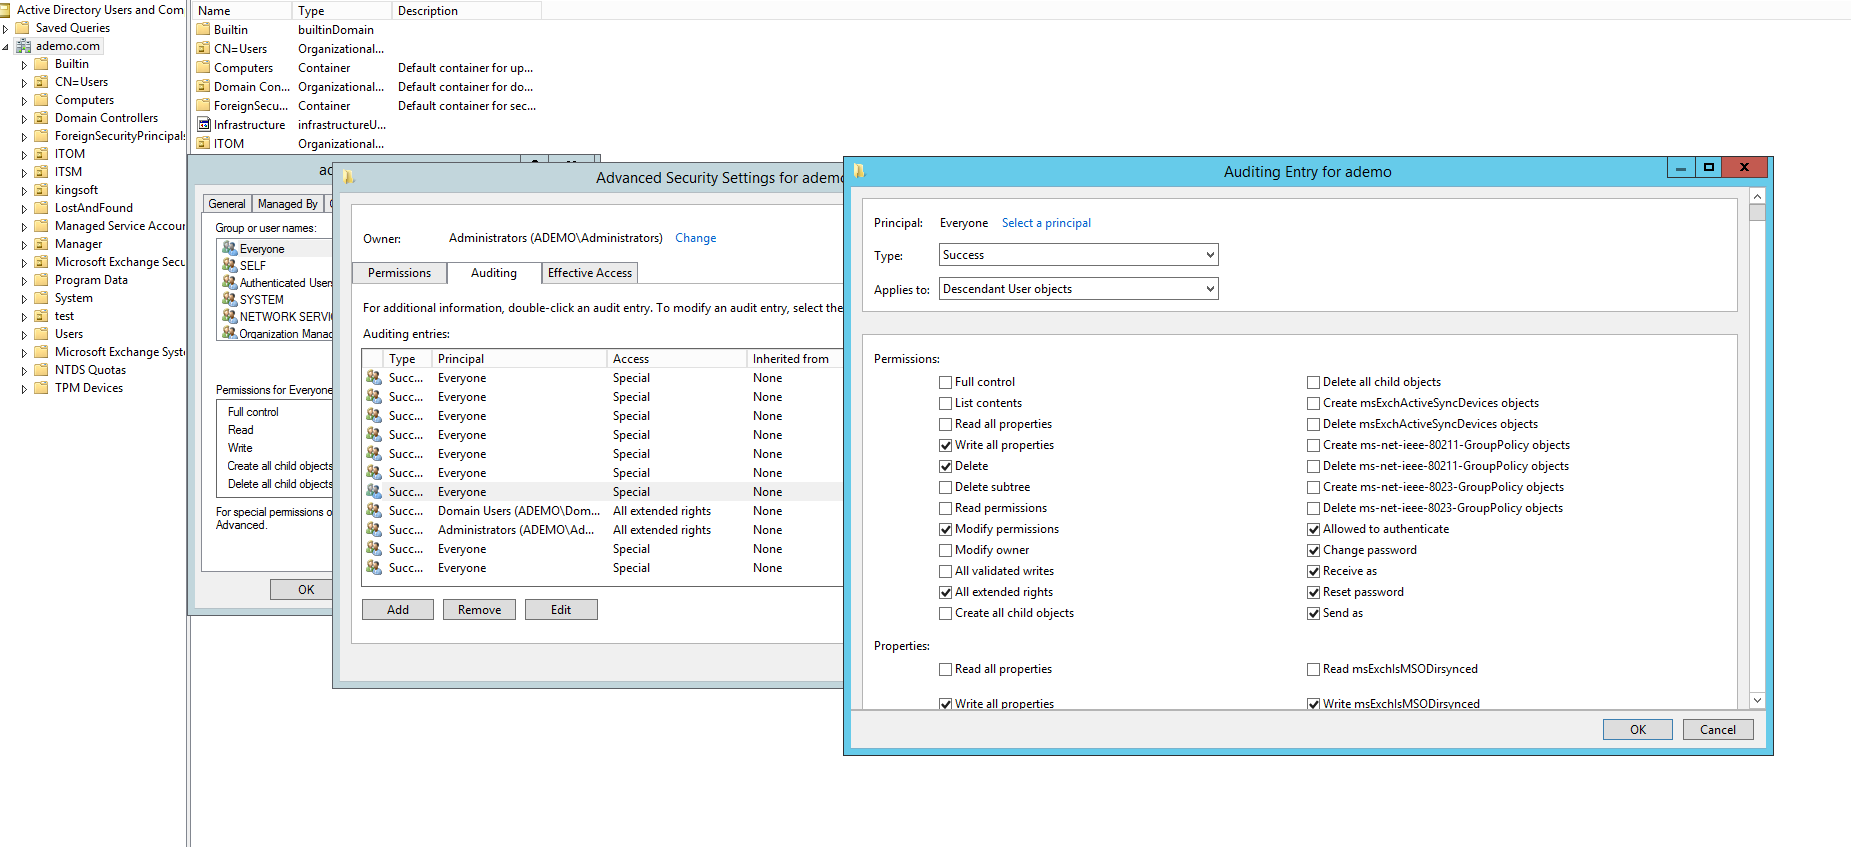Cancel the Auditing Entry dialog
1851x847 pixels.
(x=1718, y=730)
